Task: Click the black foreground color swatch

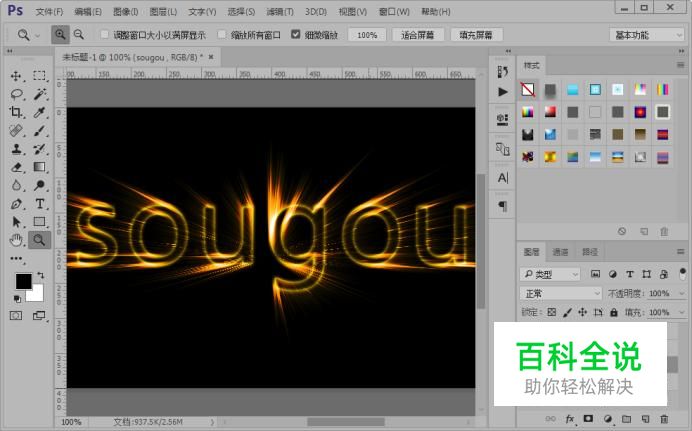Action: 23,281
